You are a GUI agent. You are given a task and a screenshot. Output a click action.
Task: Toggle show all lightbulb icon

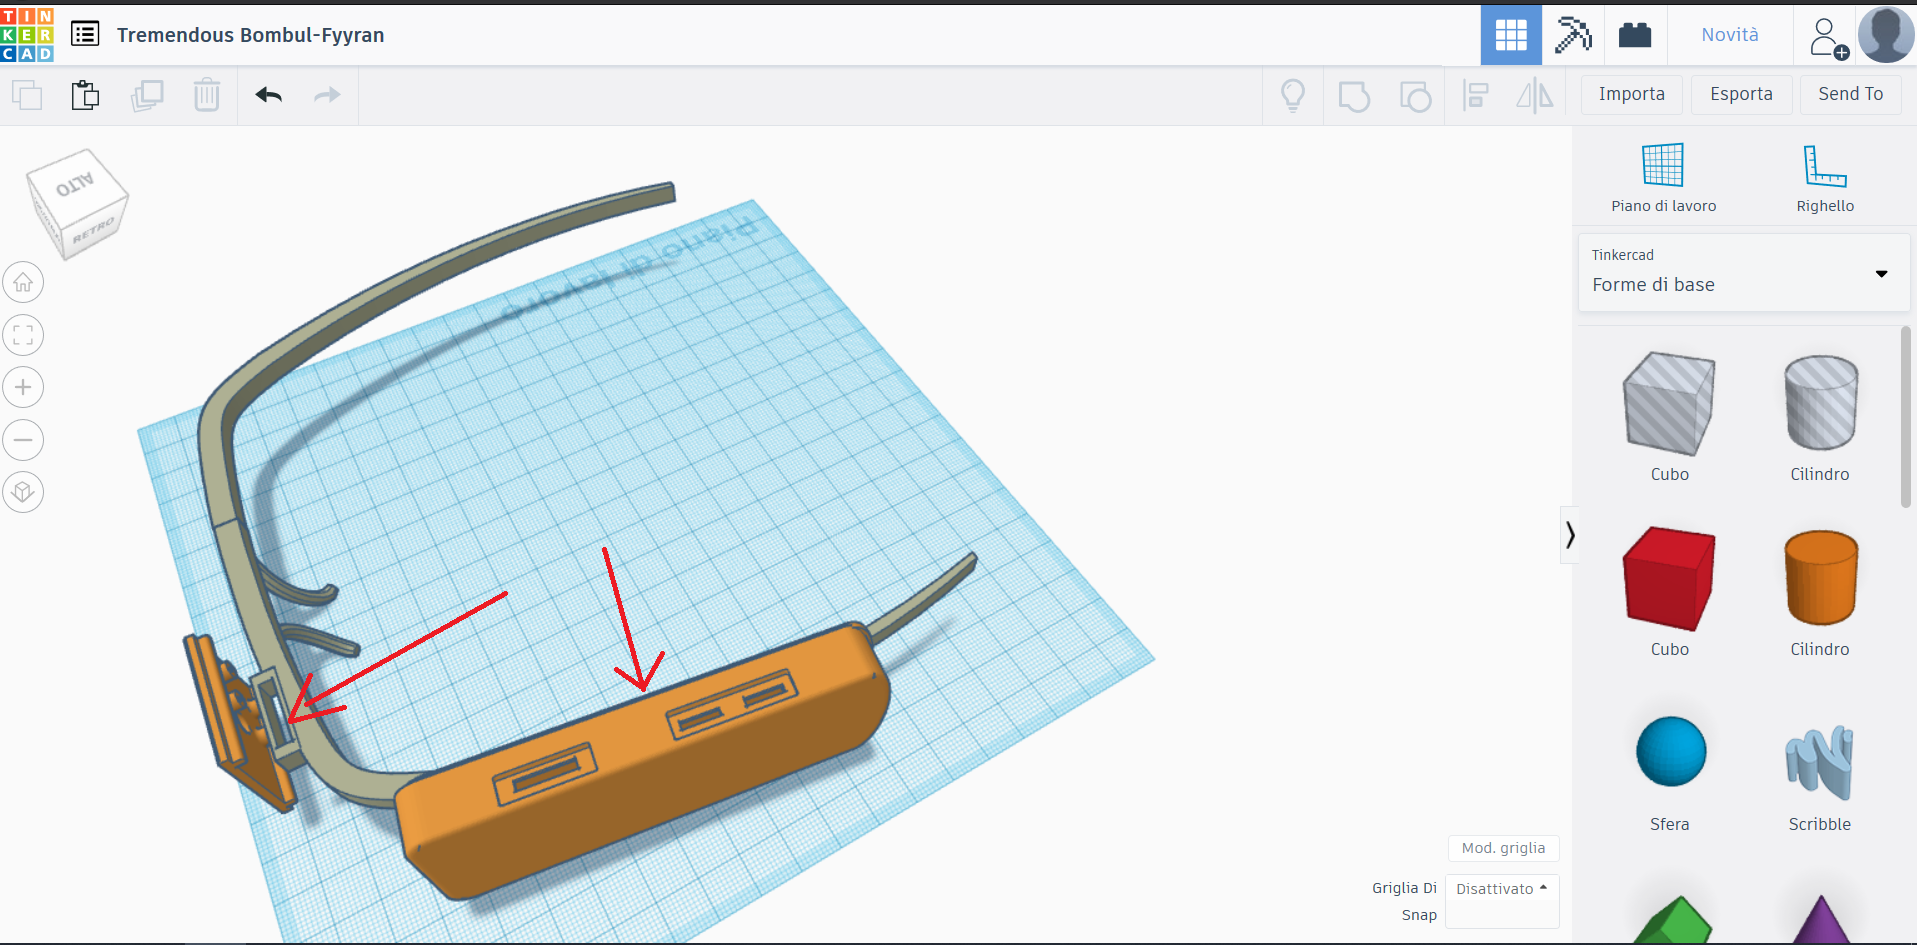pos(1293,96)
